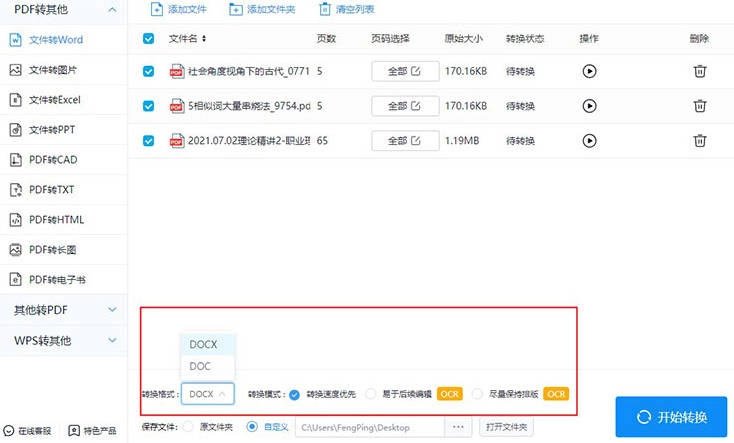
Task: Click the 打开文件夹 open folder button
Action: (506, 427)
